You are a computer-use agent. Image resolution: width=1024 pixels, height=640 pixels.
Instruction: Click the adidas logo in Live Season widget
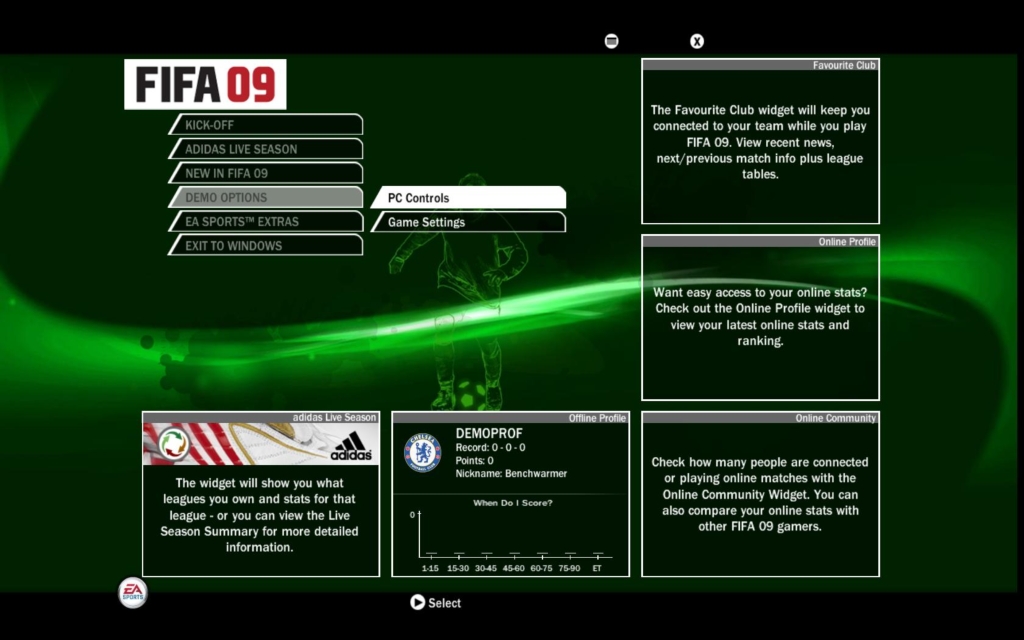(x=351, y=446)
